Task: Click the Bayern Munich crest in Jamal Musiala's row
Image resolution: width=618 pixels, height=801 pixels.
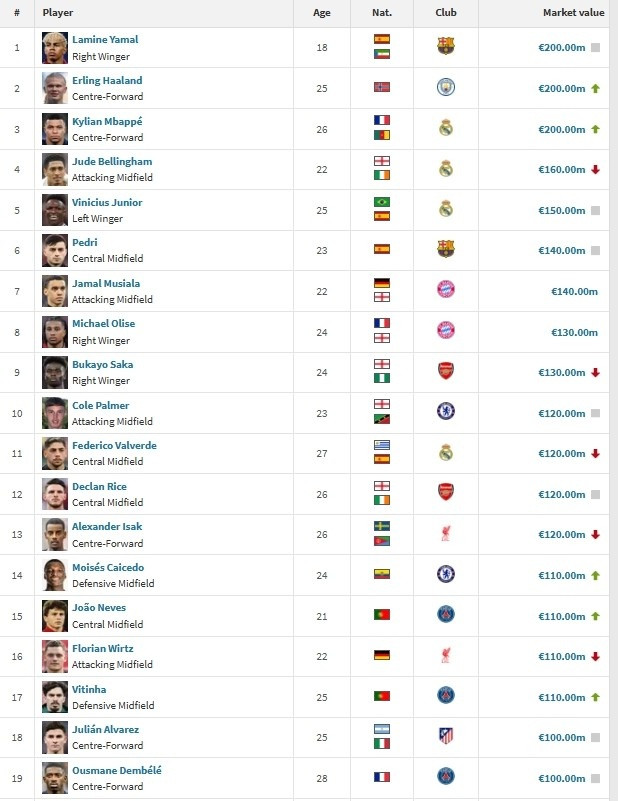Action: (x=446, y=290)
